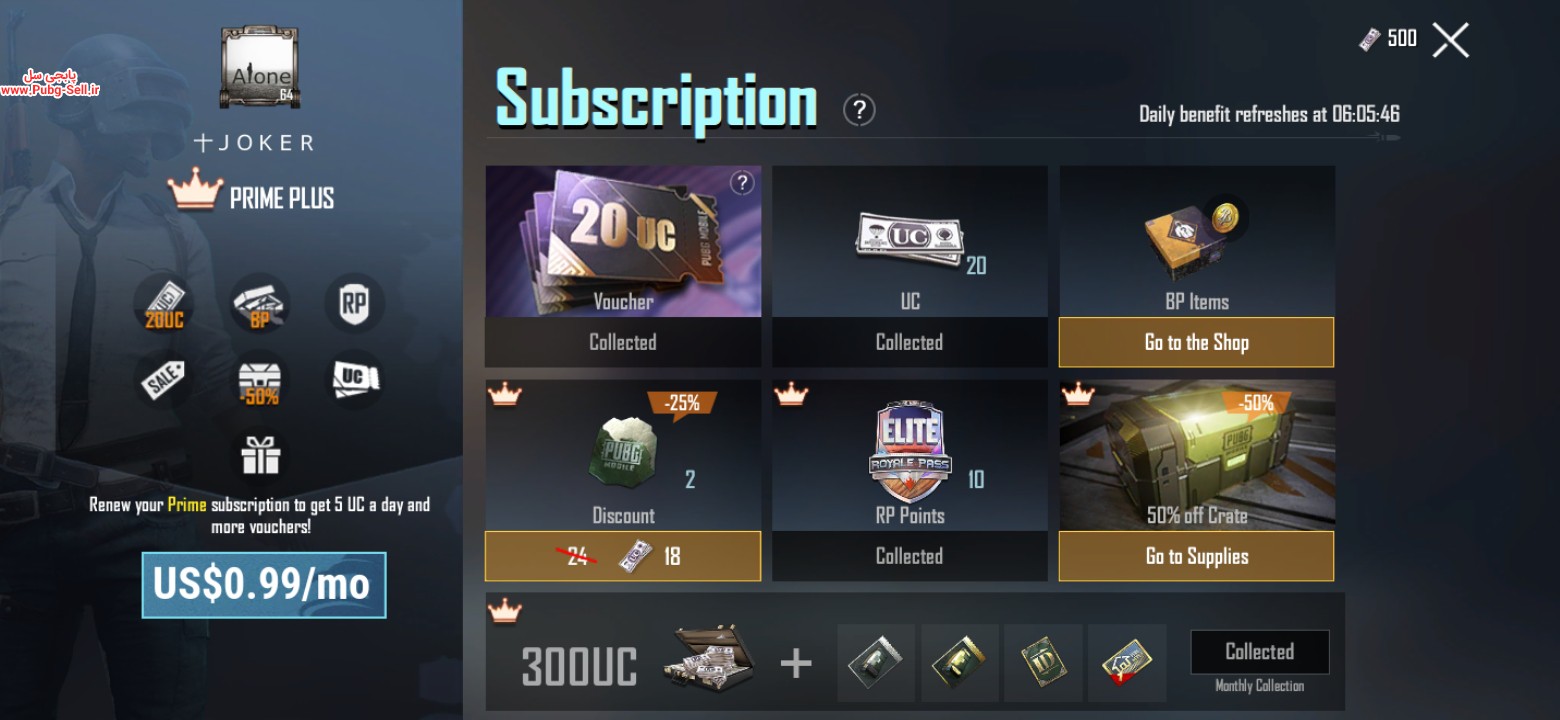The image size is (1560, 720).
Task: Select the -50% crate benefit icon
Action: (x=260, y=381)
